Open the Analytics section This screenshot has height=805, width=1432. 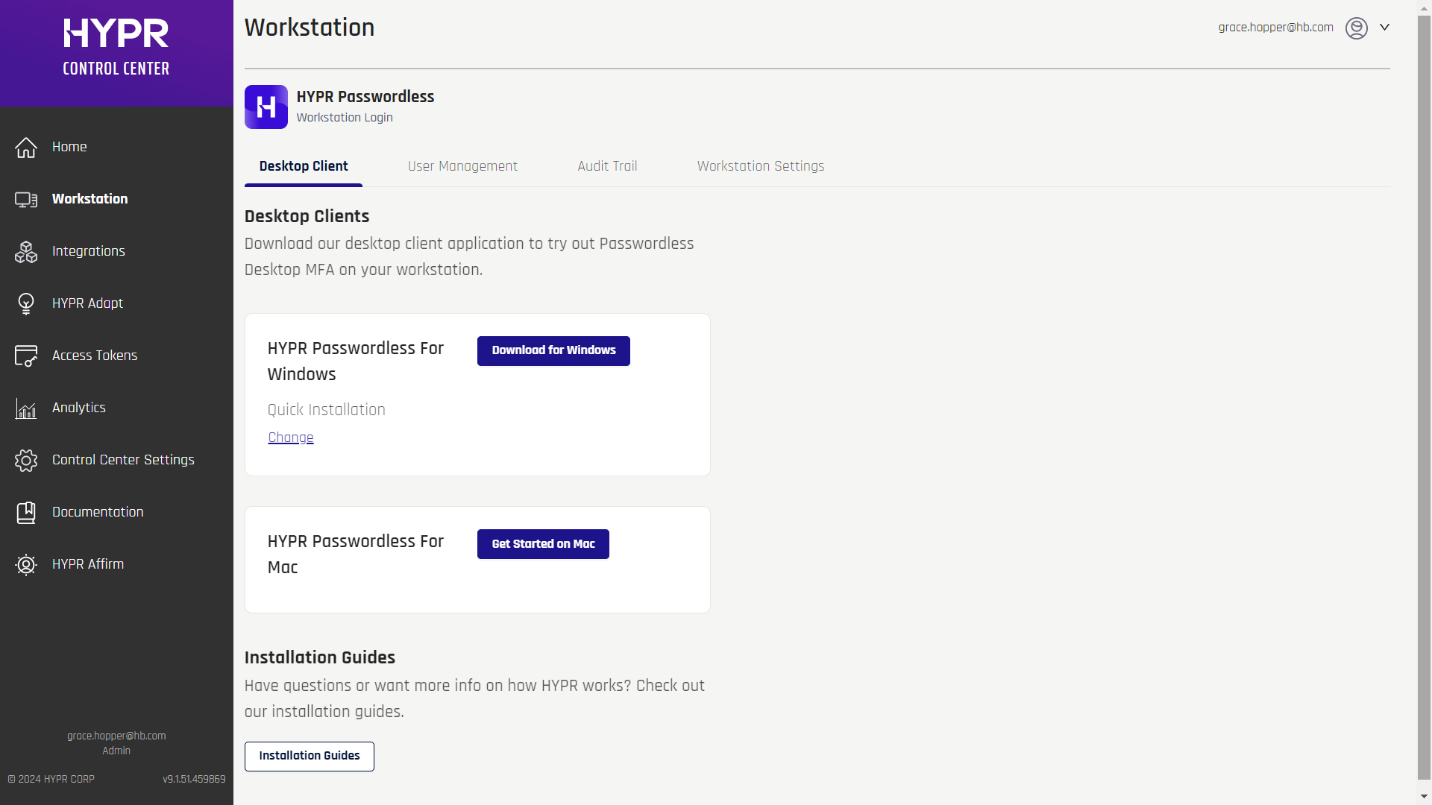[x=79, y=407]
